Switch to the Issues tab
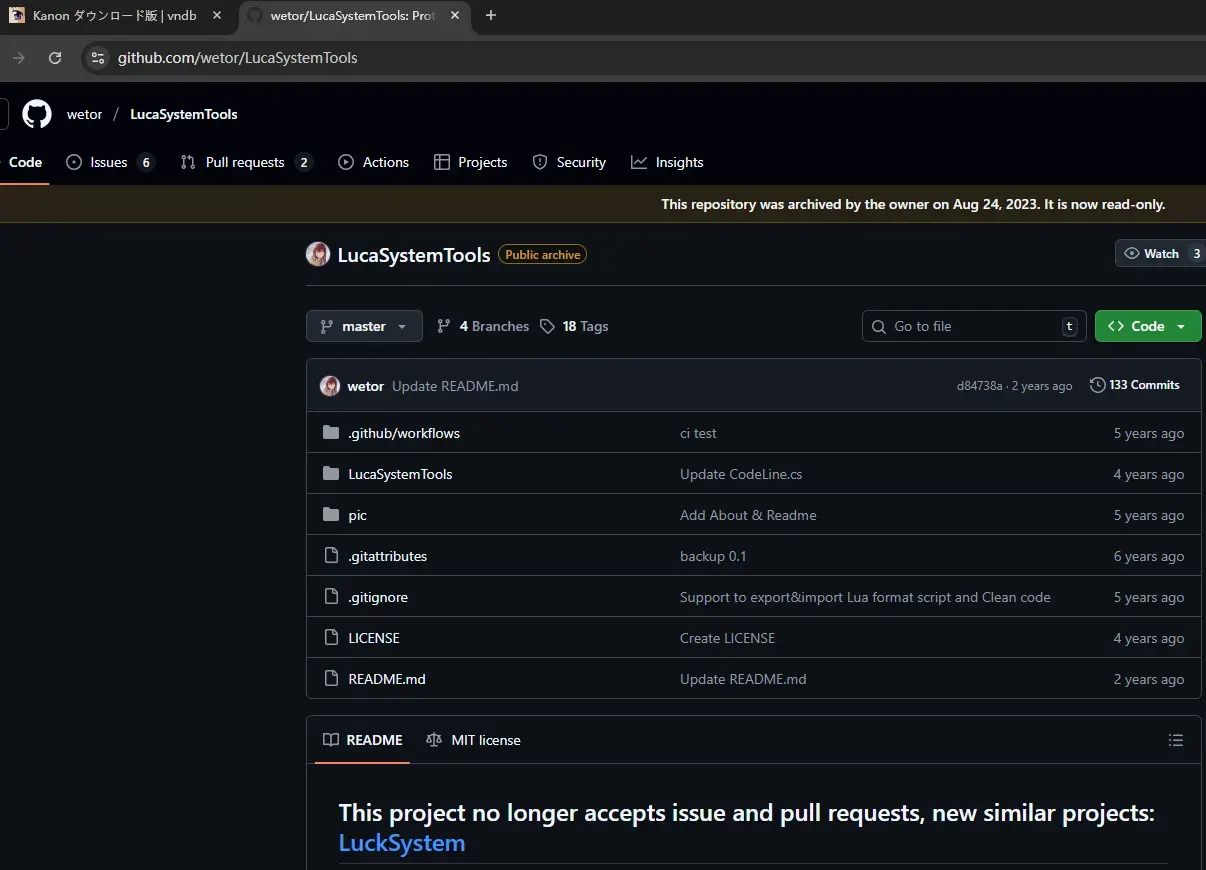Screen dimensions: 1206x870 [110, 162]
